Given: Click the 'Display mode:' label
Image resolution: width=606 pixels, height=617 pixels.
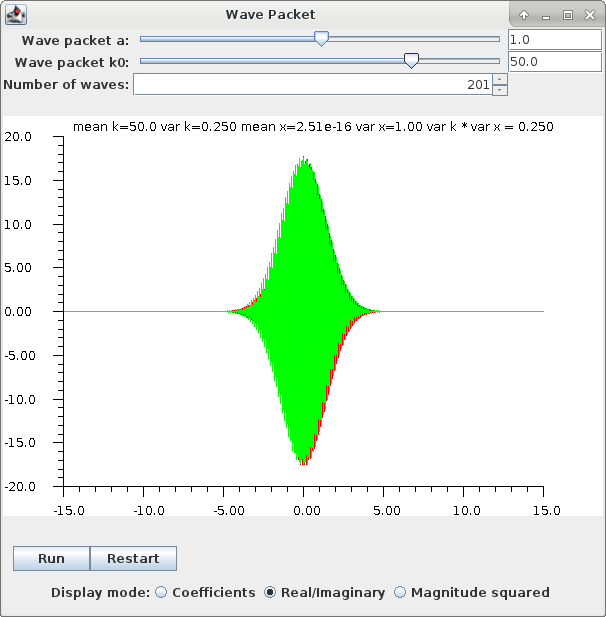Looking at the screenshot, I should (x=100, y=592).
